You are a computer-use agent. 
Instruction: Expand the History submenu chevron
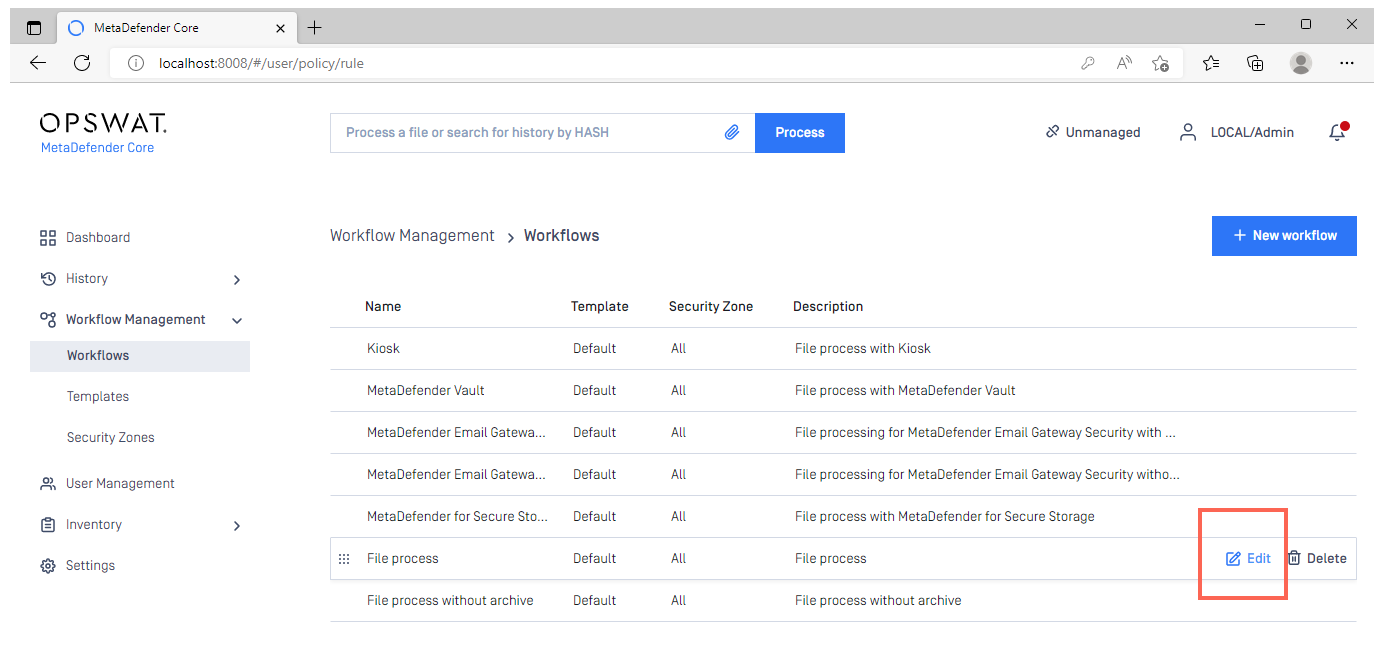point(237,280)
